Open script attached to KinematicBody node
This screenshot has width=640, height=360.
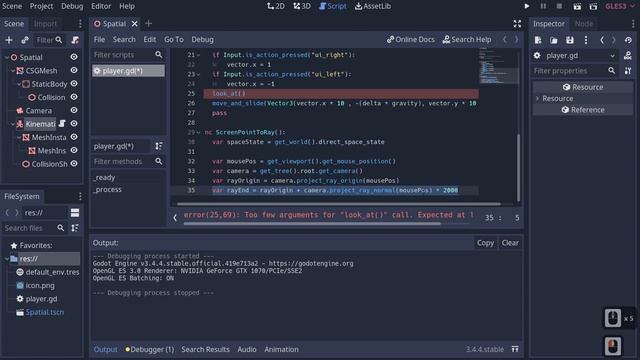(x=62, y=123)
